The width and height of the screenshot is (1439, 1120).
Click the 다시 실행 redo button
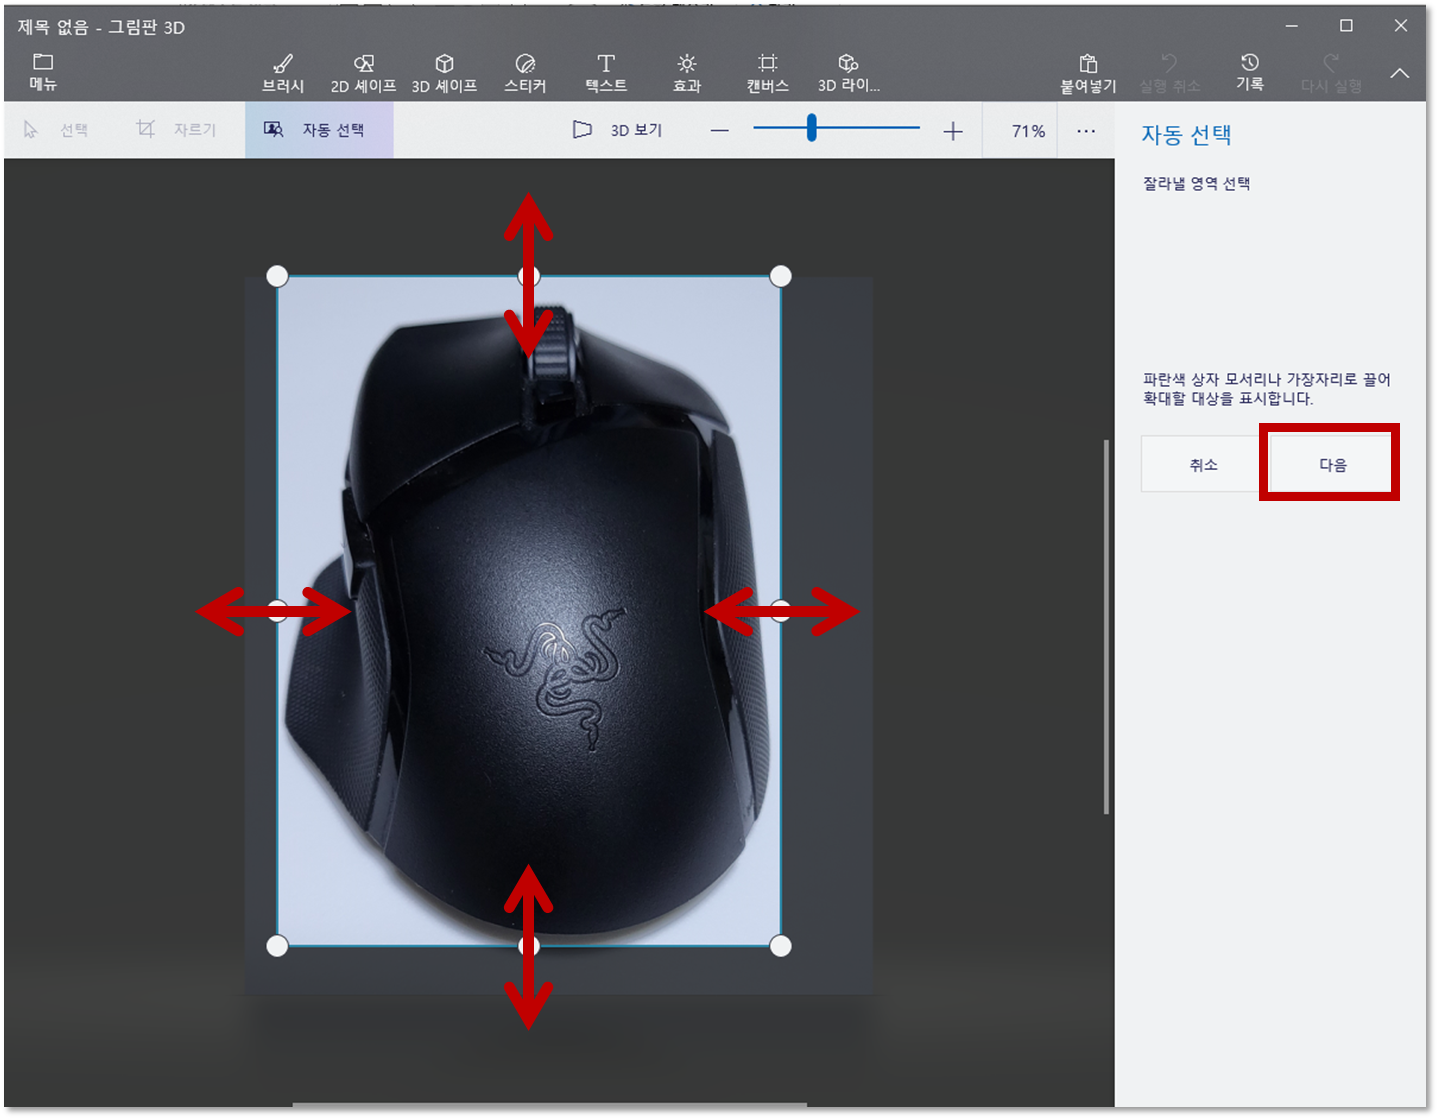1331,74
